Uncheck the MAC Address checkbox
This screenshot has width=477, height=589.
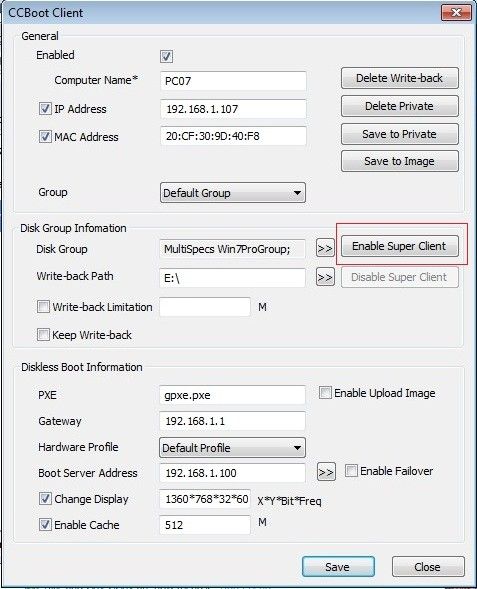(45, 136)
